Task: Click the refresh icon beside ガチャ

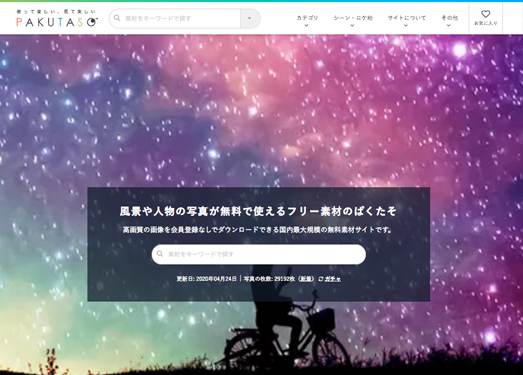Action: (x=321, y=279)
